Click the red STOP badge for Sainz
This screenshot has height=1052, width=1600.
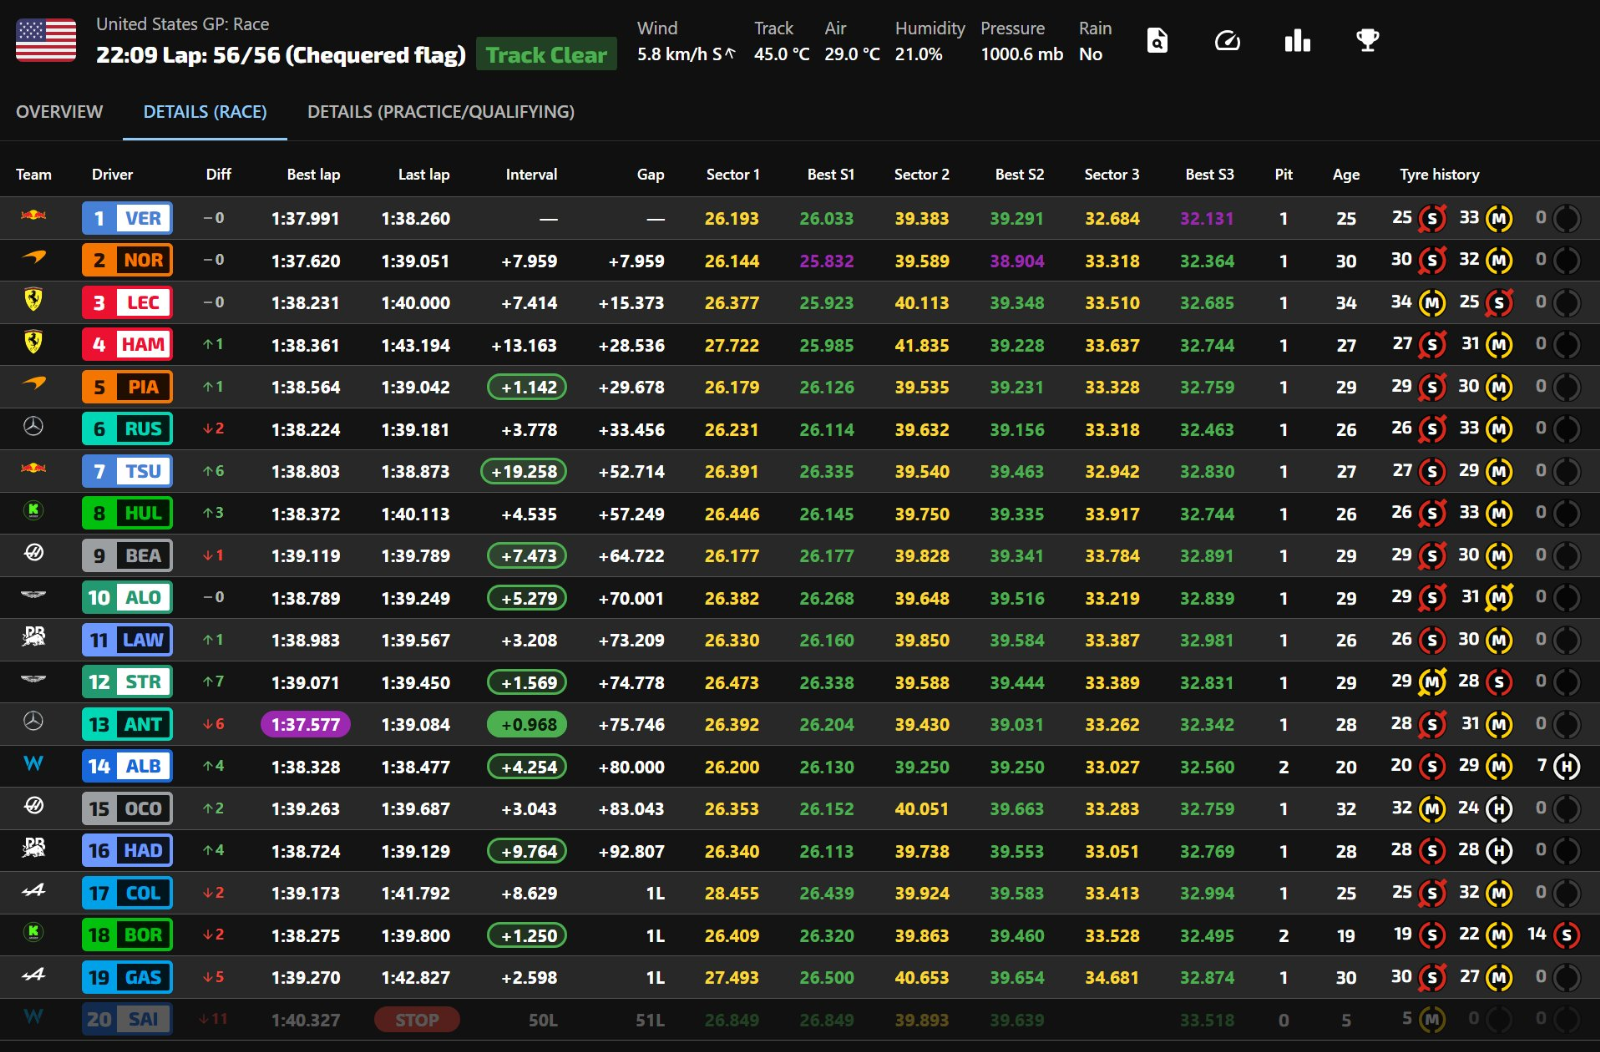(417, 1020)
